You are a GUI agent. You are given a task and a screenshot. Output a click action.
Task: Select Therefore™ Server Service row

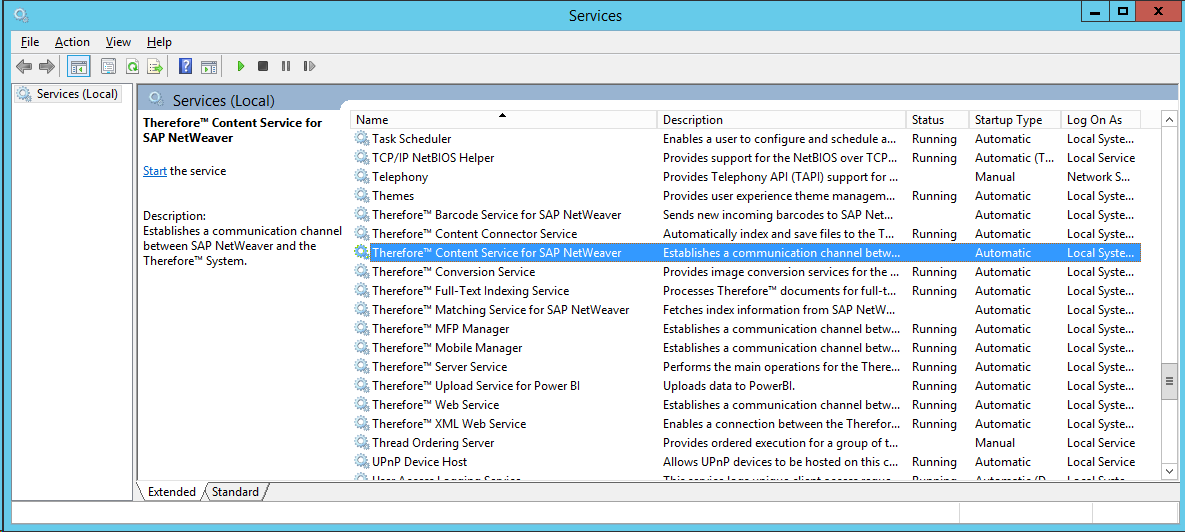[439, 367]
